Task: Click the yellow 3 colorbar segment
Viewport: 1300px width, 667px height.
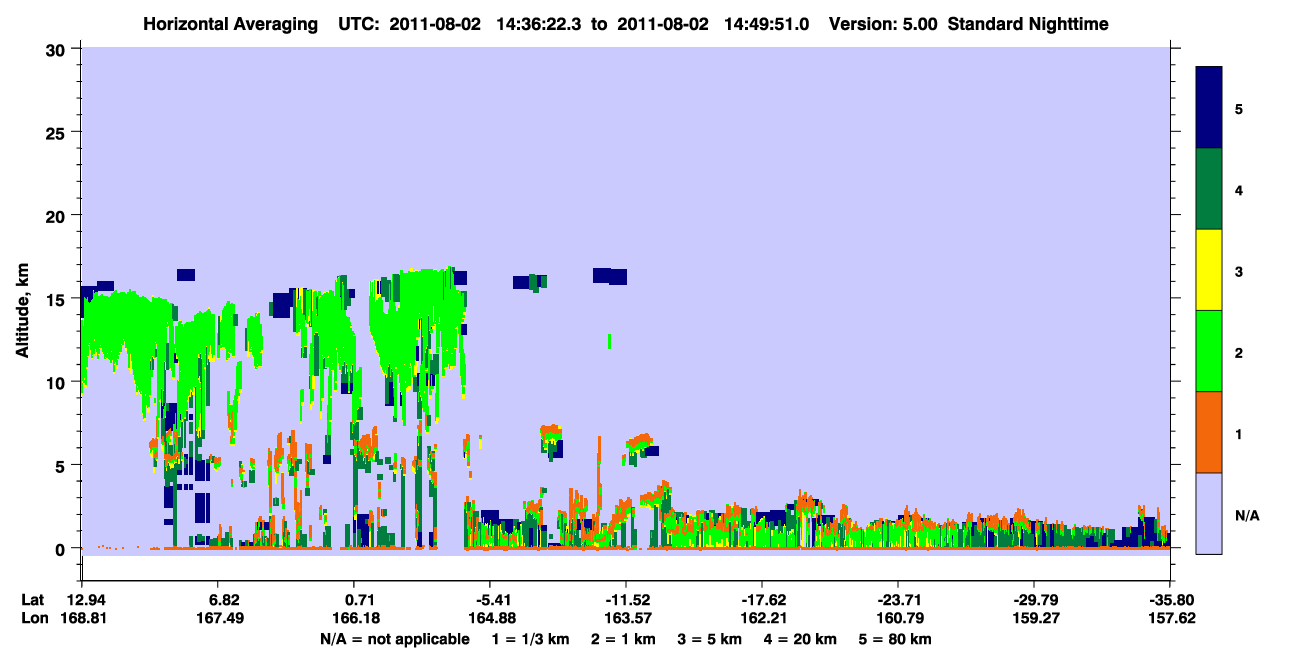Action: (x=1209, y=270)
